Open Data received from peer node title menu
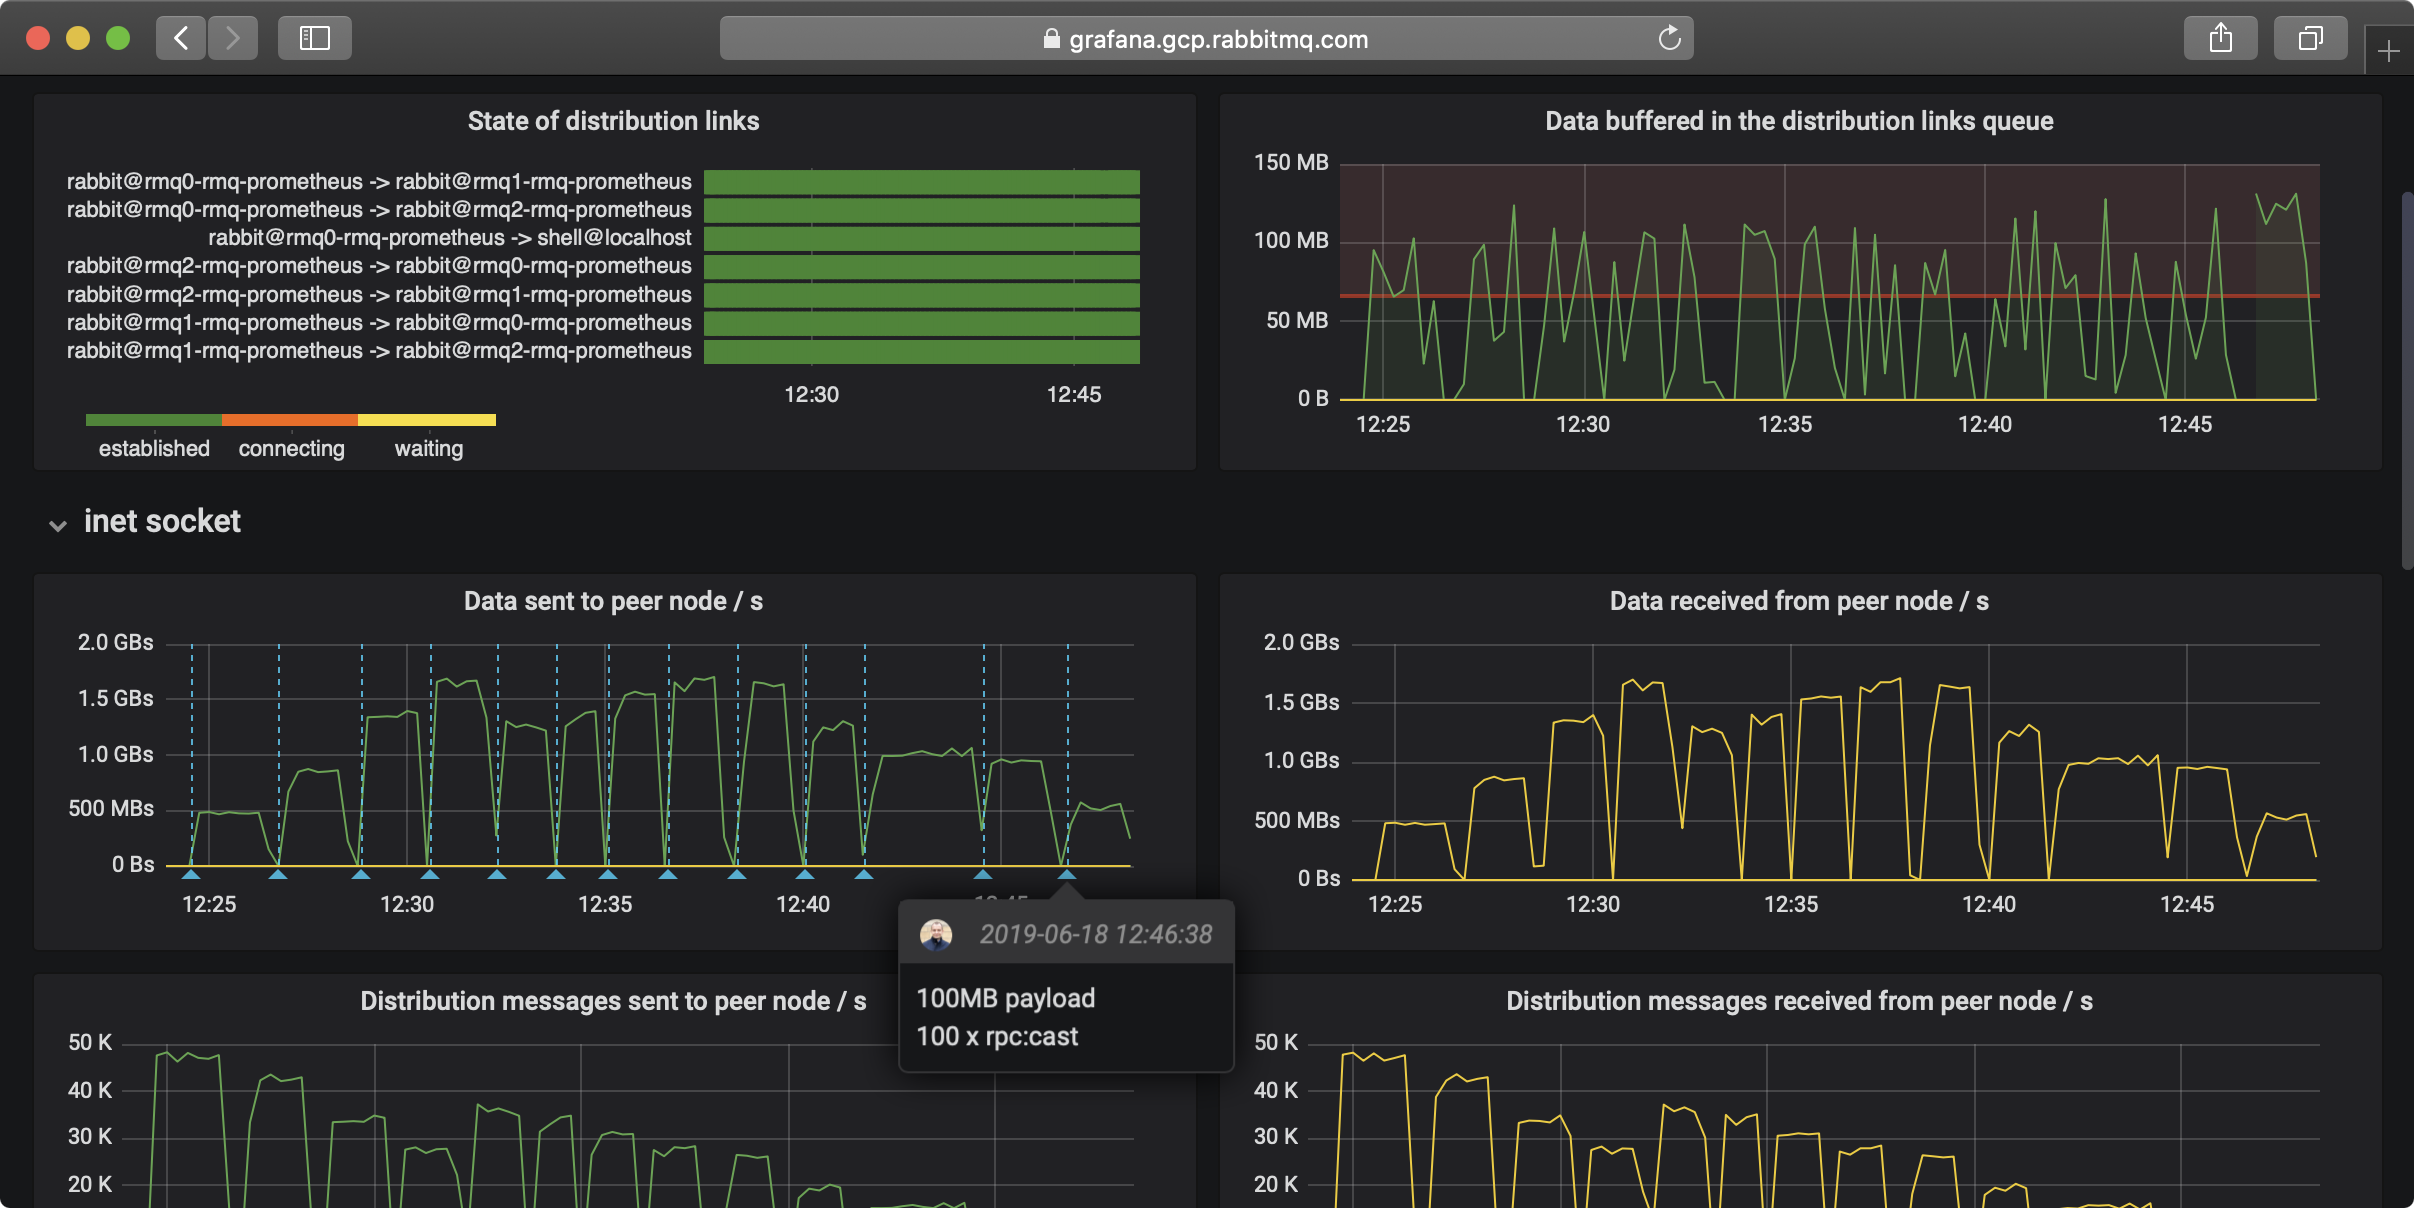The image size is (2414, 1208). click(1799, 601)
